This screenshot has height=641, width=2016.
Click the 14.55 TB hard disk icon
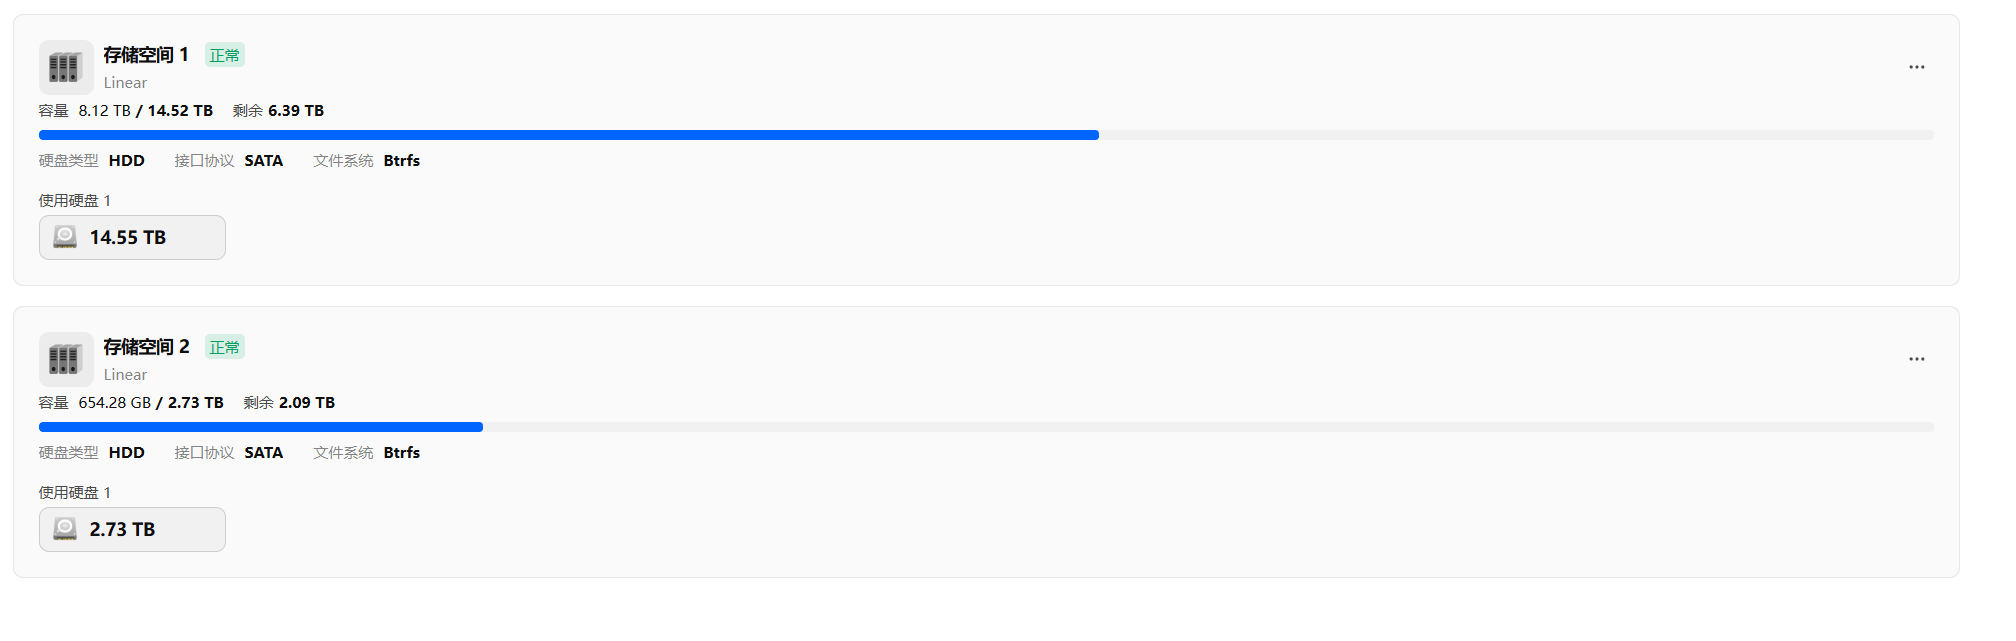coord(65,237)
